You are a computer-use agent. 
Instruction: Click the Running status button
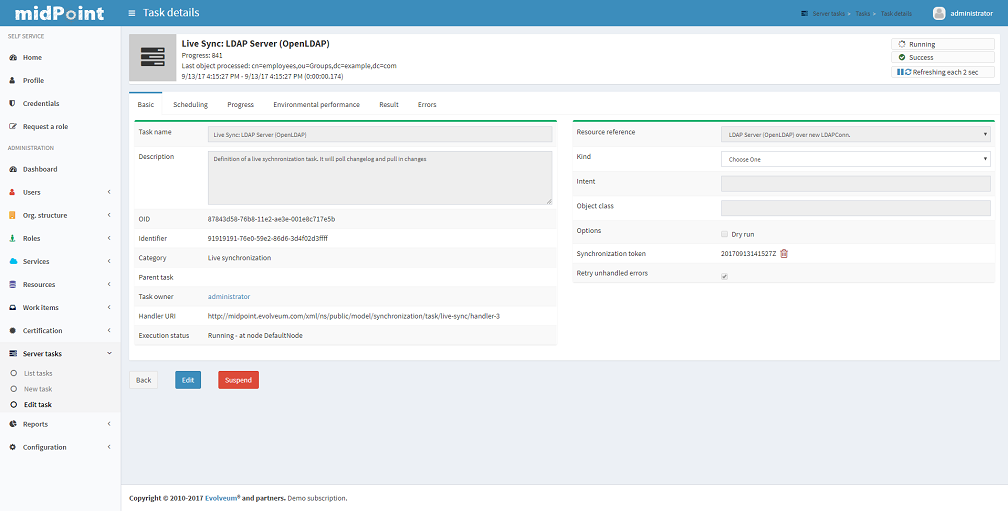942,44
